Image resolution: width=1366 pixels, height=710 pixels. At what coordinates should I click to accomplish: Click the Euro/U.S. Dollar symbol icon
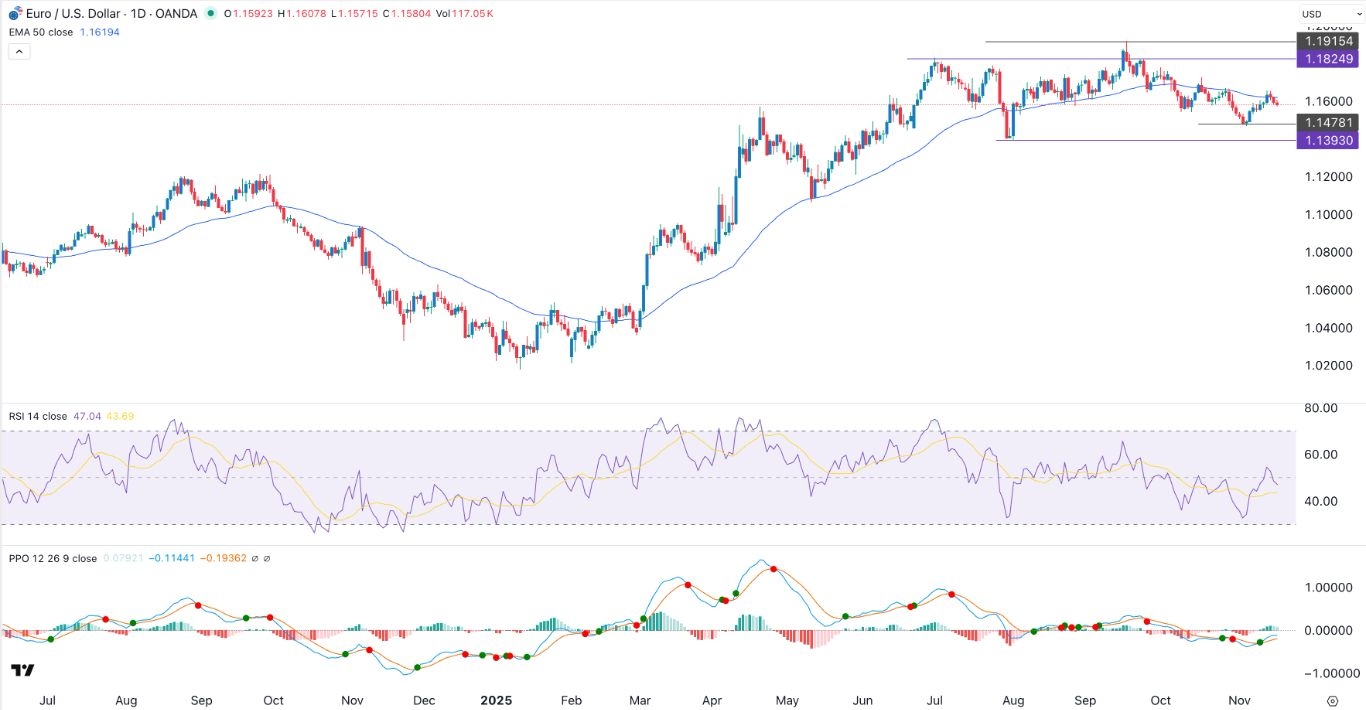pos(13,13)
